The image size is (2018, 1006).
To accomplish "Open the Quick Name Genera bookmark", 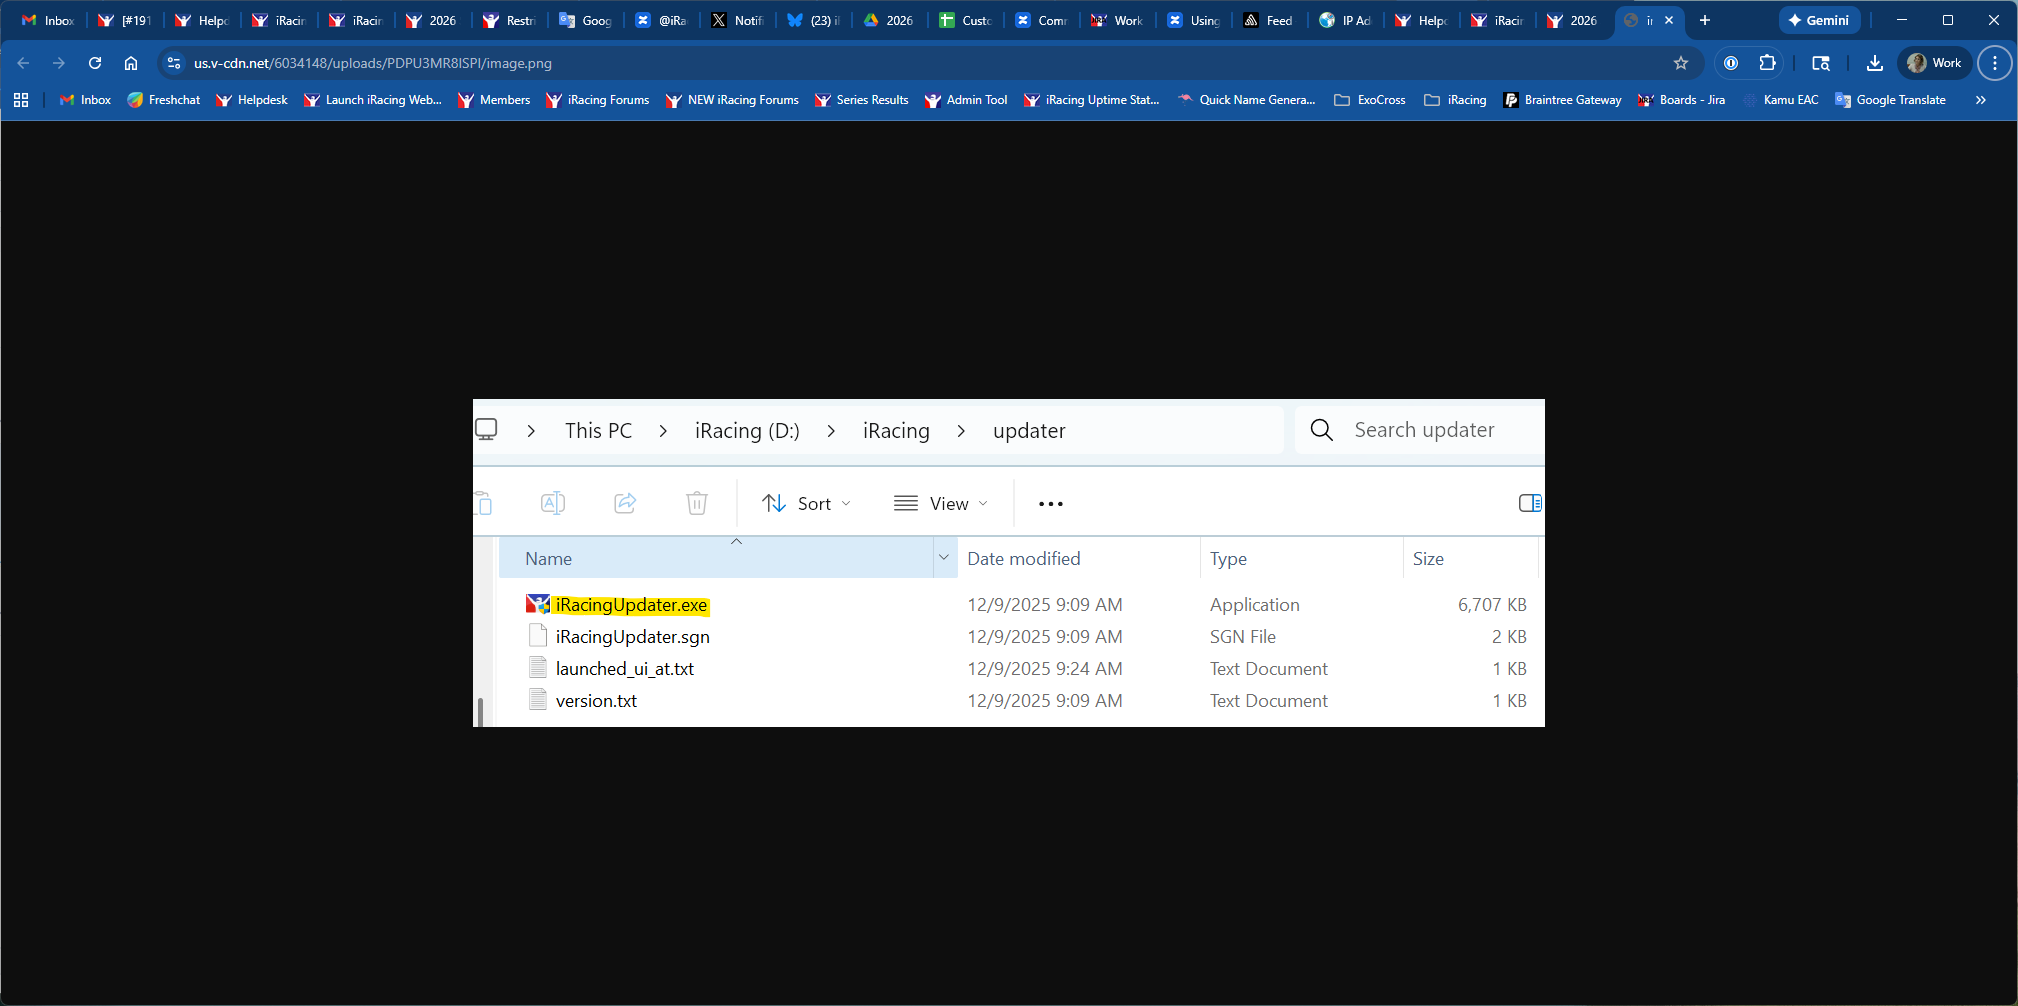I will (x=1247, y=100).
